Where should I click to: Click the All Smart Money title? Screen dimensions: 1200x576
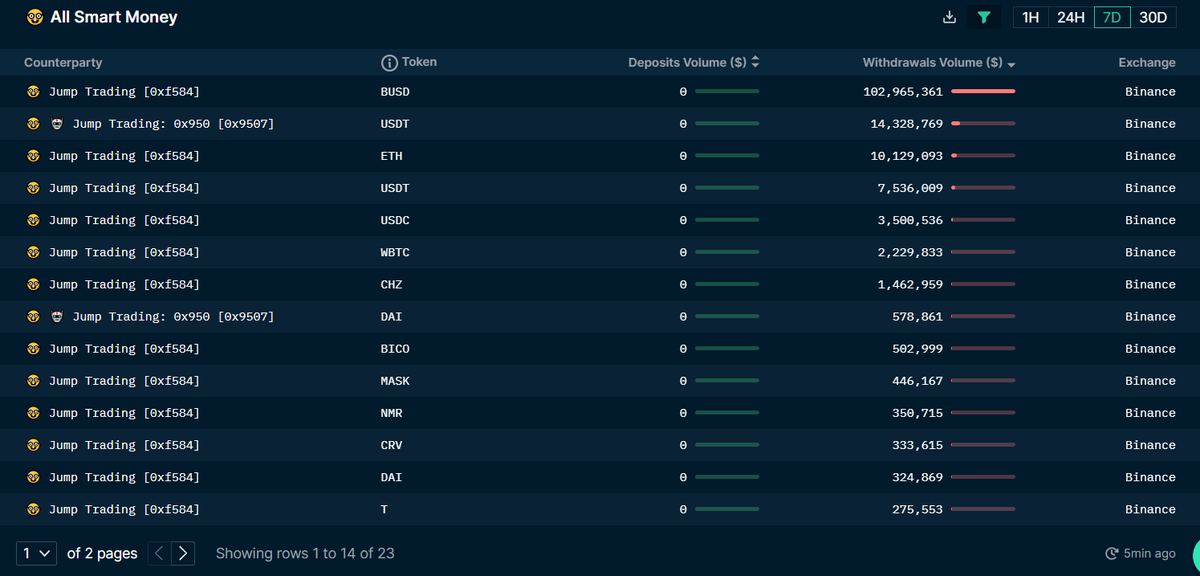(114, 17)
